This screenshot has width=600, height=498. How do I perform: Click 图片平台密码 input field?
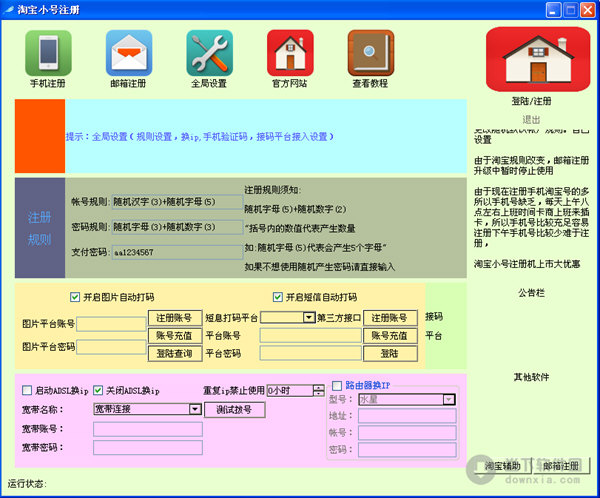click(x=111, y=347)
